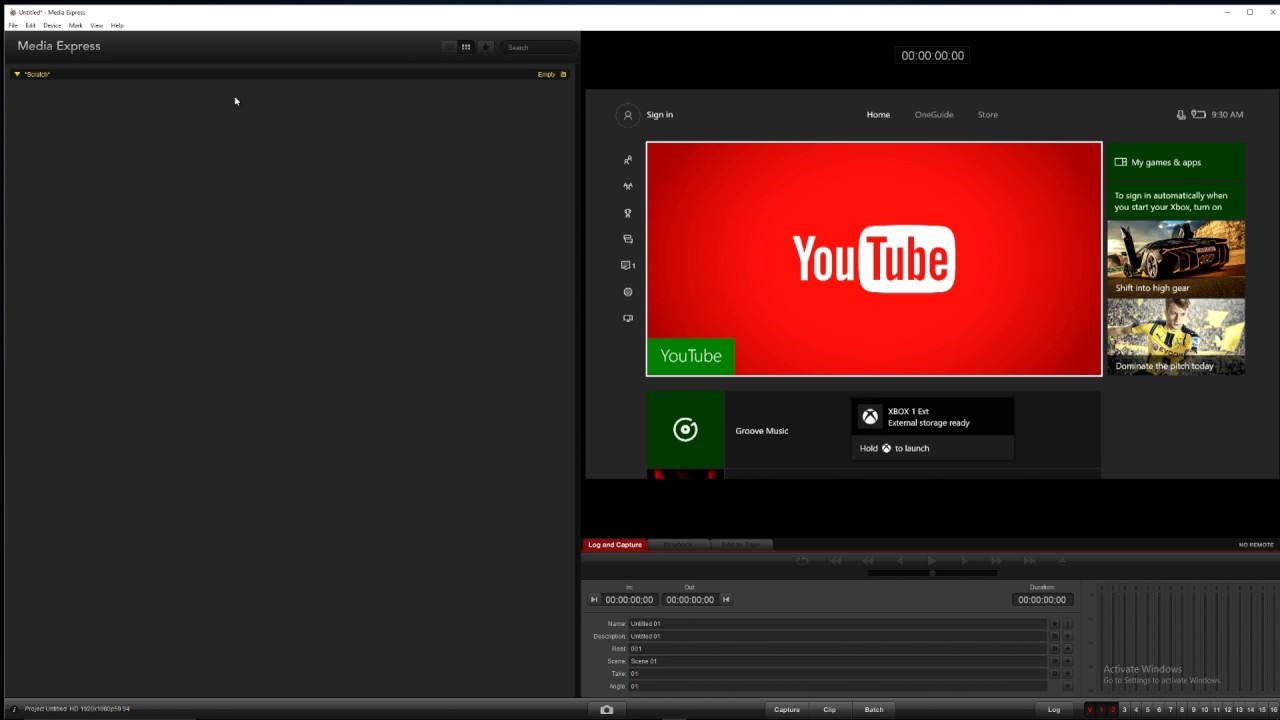The image size is (1280, 720).
Task: Click the top 00:00:00:00 timecode display
Action: tap(933, 56)
